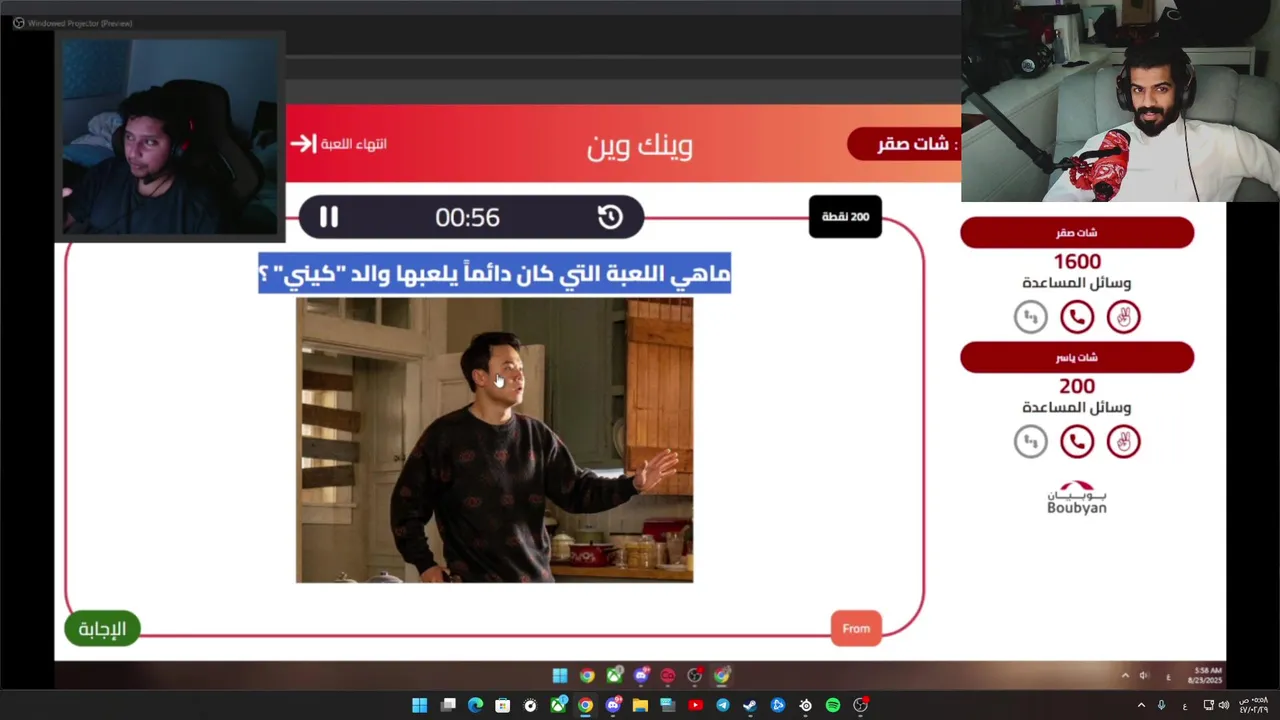Click the 1600 score of شات صقر
Image resolution: width=1280 pixels, height=720 pixels.
[x=1077, y=262]
